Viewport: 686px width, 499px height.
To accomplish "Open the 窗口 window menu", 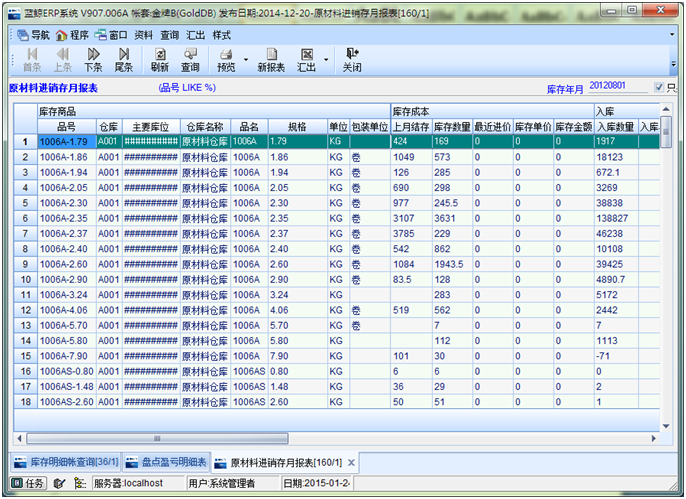I will (x=111, y=35).
